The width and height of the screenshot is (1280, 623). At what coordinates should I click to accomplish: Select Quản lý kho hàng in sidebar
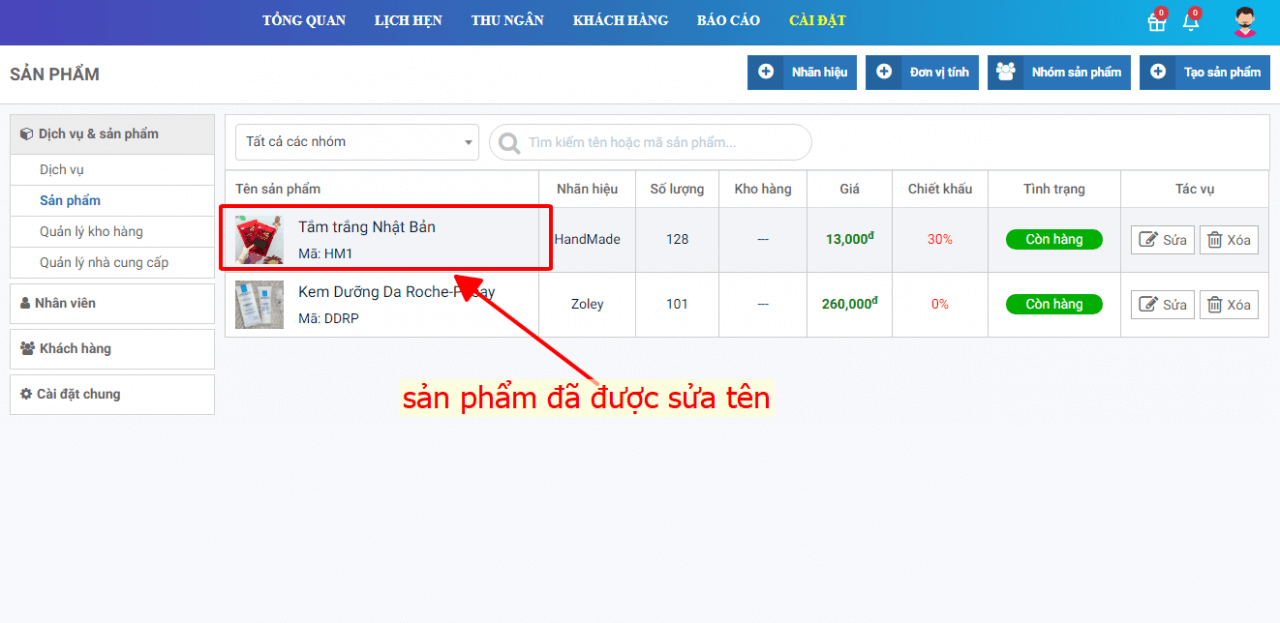pyautogui.click(x=91, y=232)
